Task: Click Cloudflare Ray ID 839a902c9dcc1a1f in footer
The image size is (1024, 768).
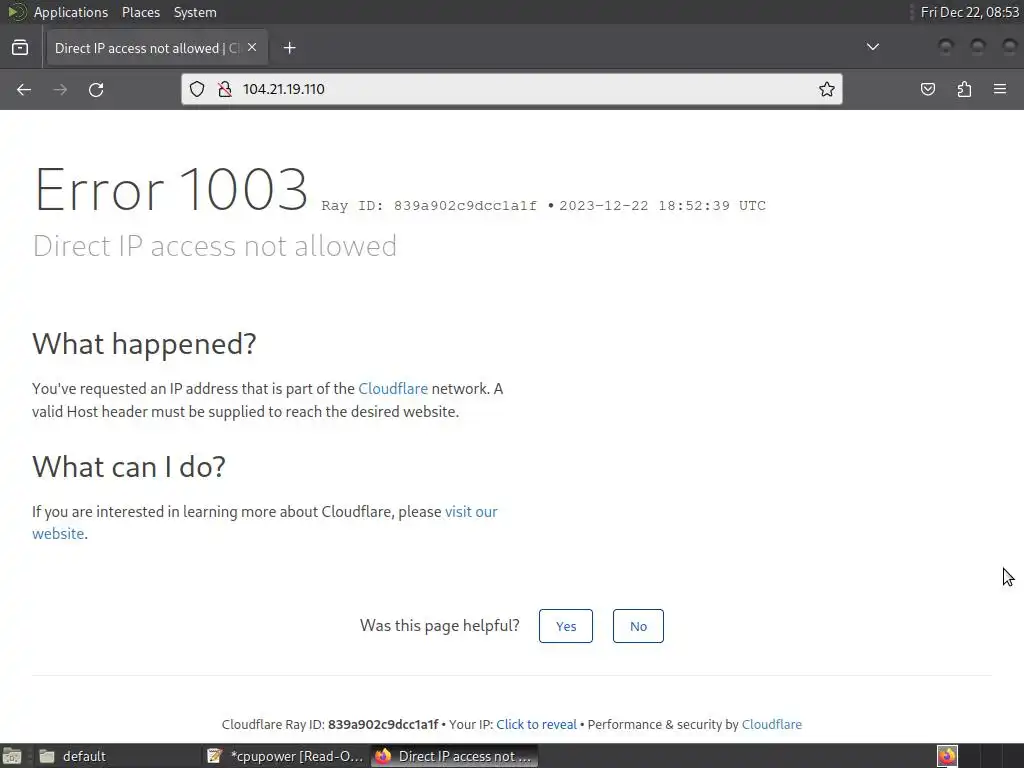Action: click(330, 724)
